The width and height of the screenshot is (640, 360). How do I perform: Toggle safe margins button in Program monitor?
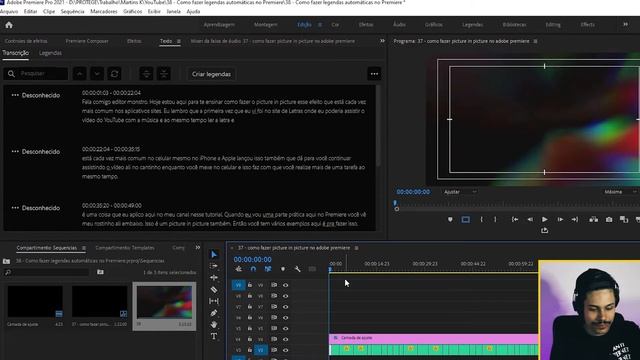click(465, 220)
